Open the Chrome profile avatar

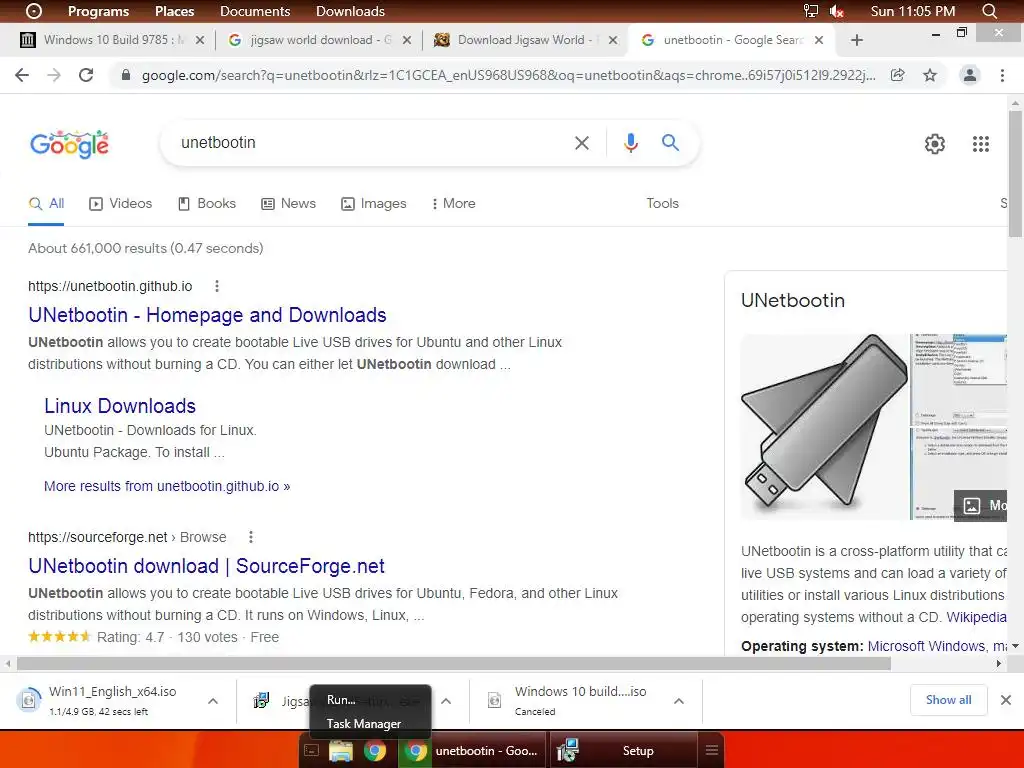(970, 75)
